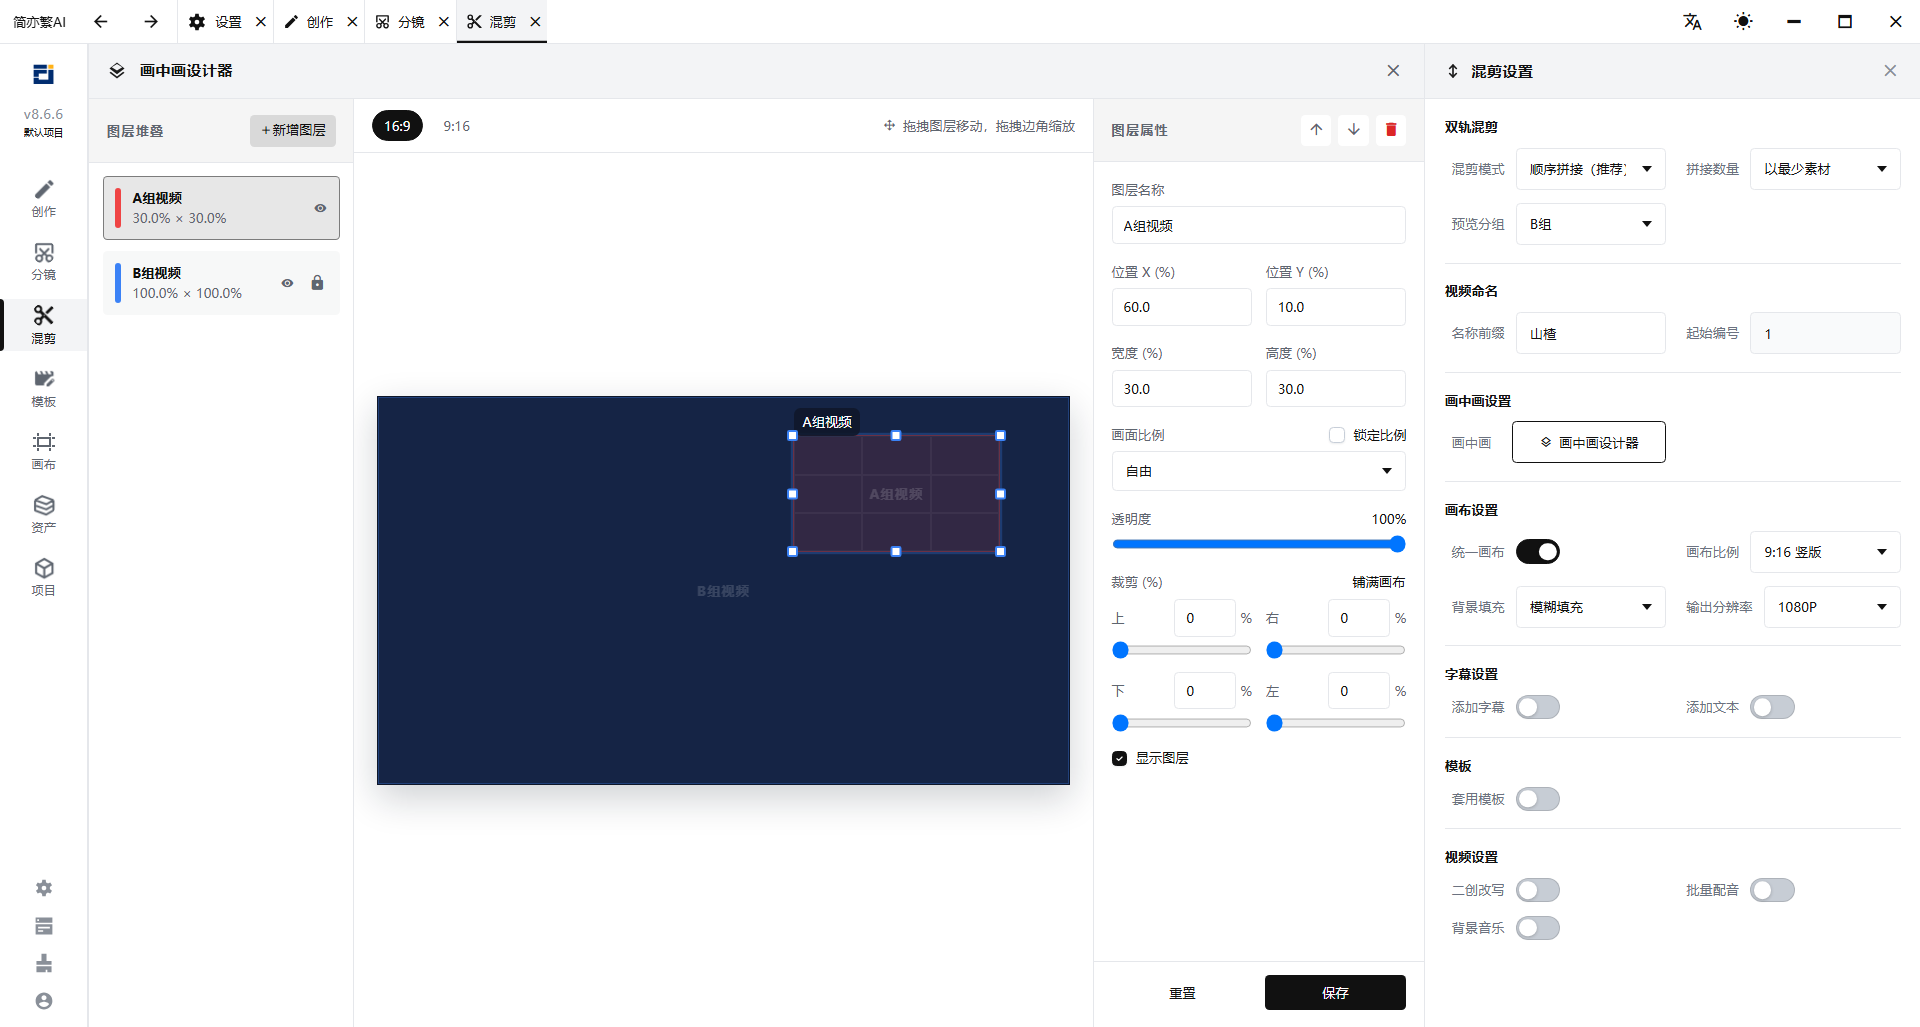Delete layer with red trash icon
This screenshot has height=1027, width=1920.
1391,130
